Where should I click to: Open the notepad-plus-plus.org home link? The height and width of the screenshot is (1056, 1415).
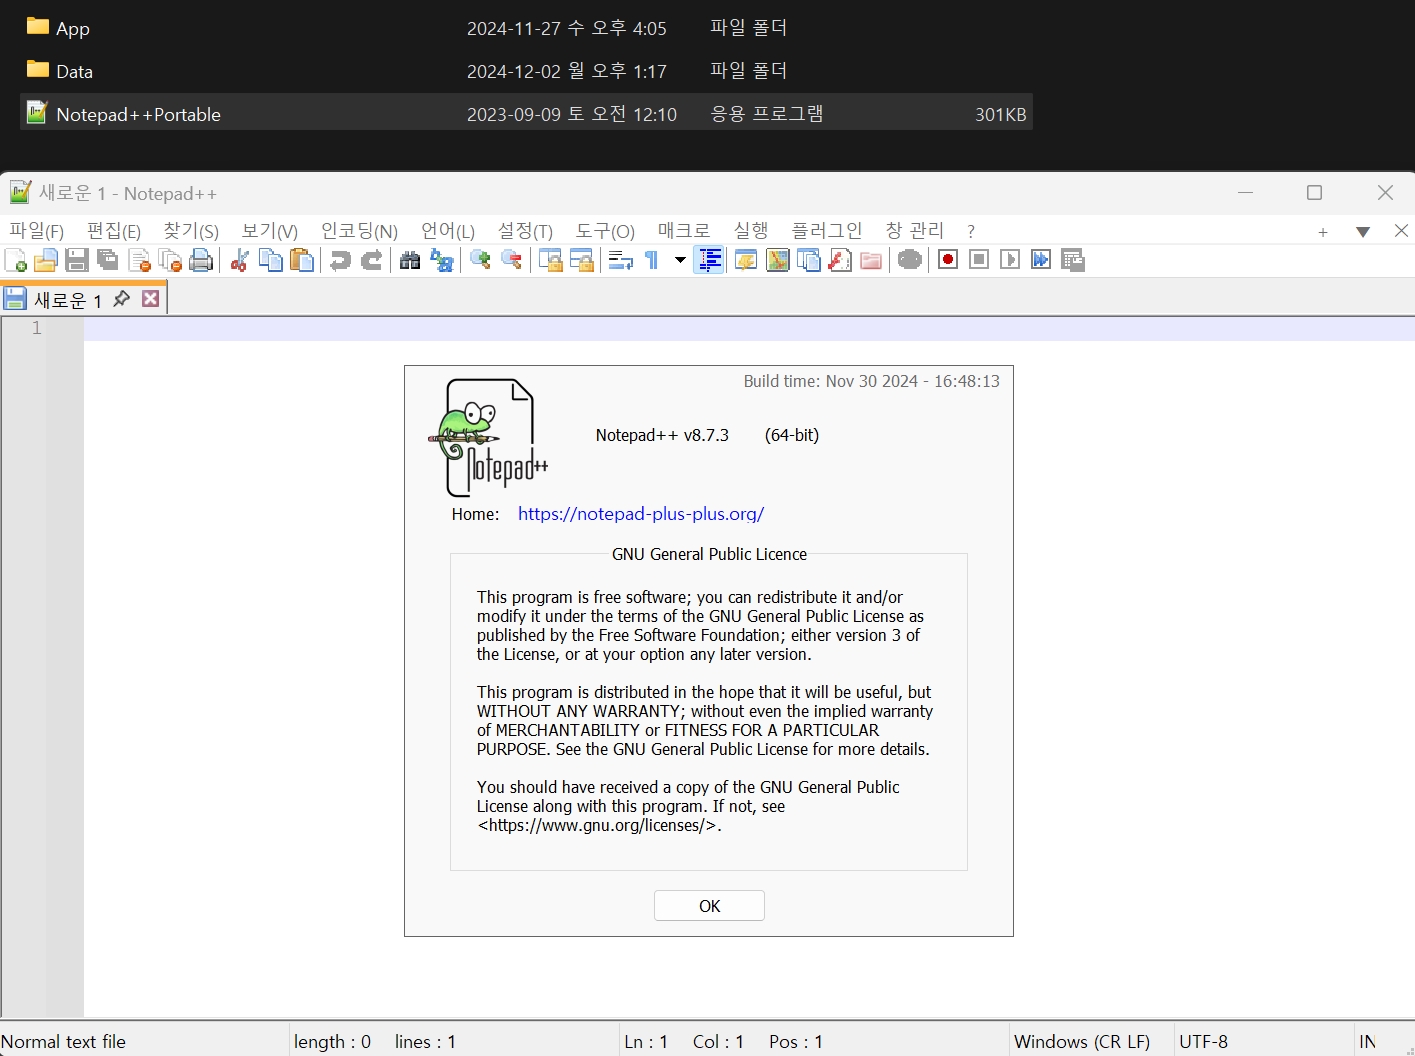point(641,514)
